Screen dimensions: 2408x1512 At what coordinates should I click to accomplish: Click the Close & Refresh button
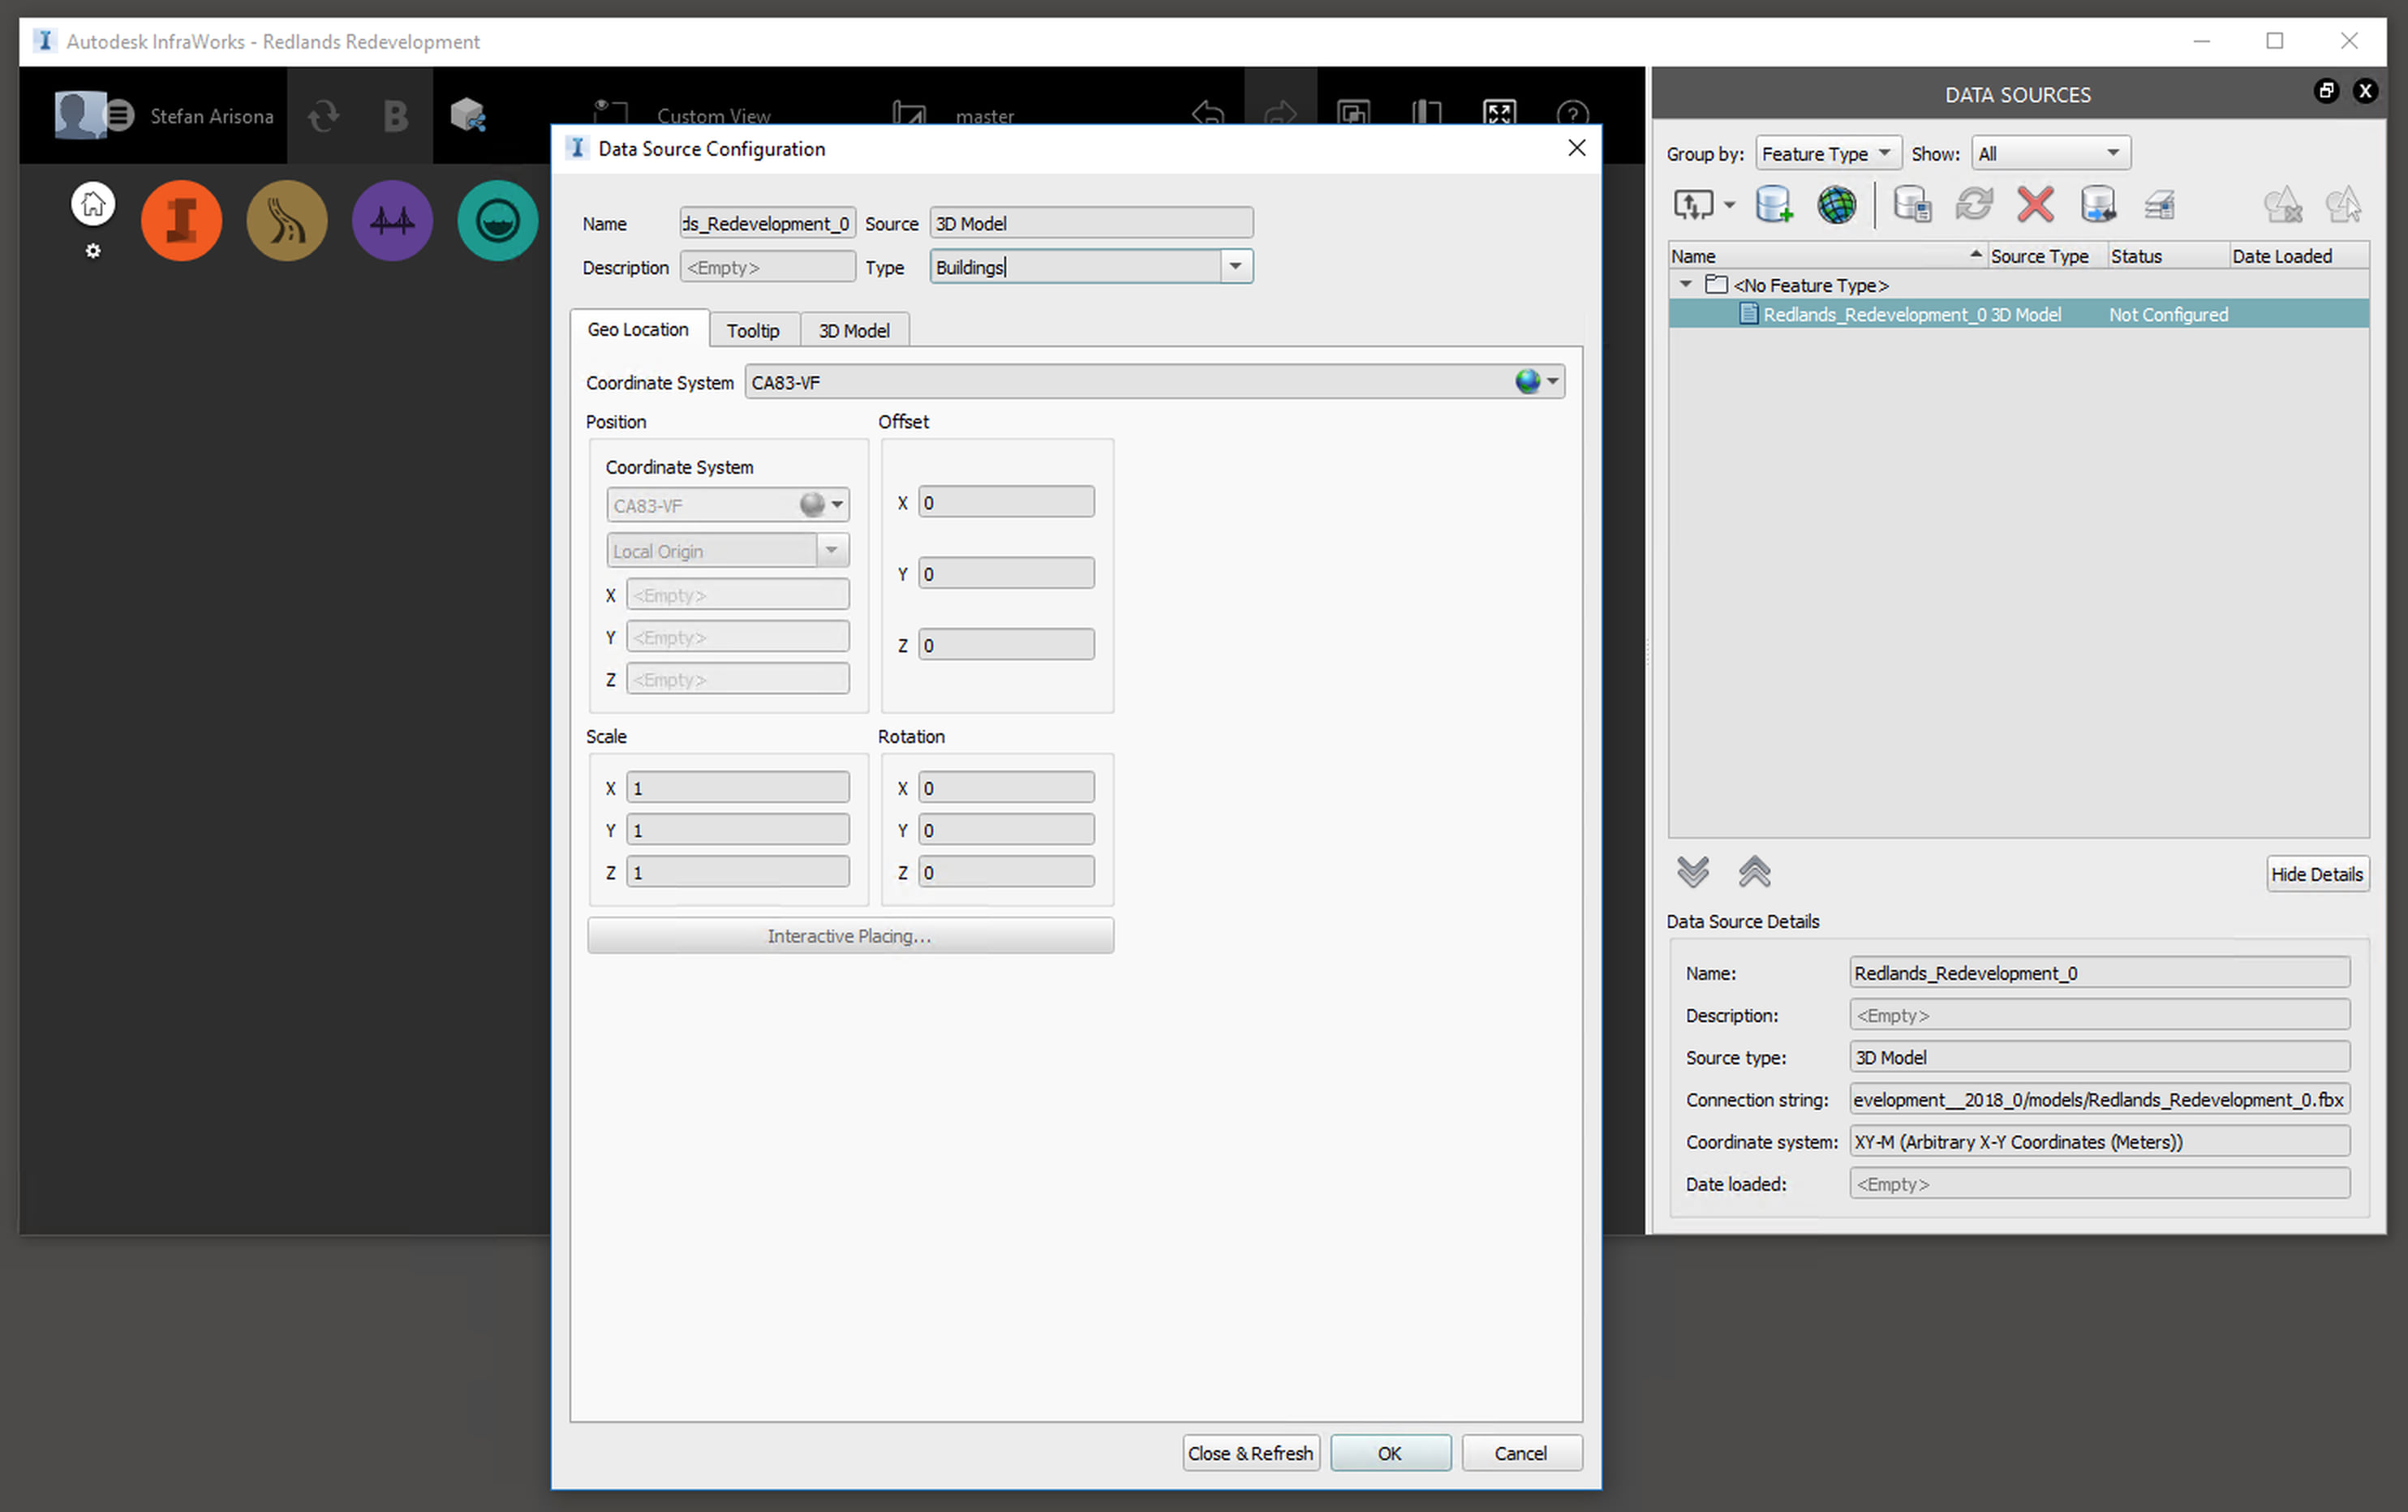coord(1250,1453)
